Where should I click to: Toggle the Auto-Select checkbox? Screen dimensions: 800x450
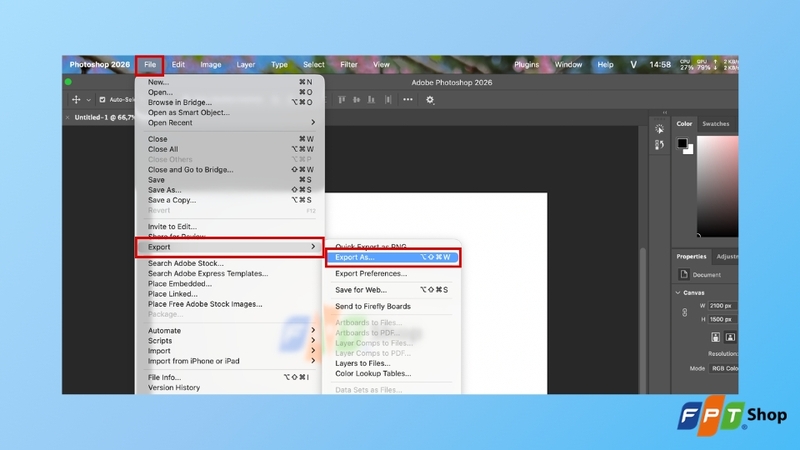pos(102,100)
